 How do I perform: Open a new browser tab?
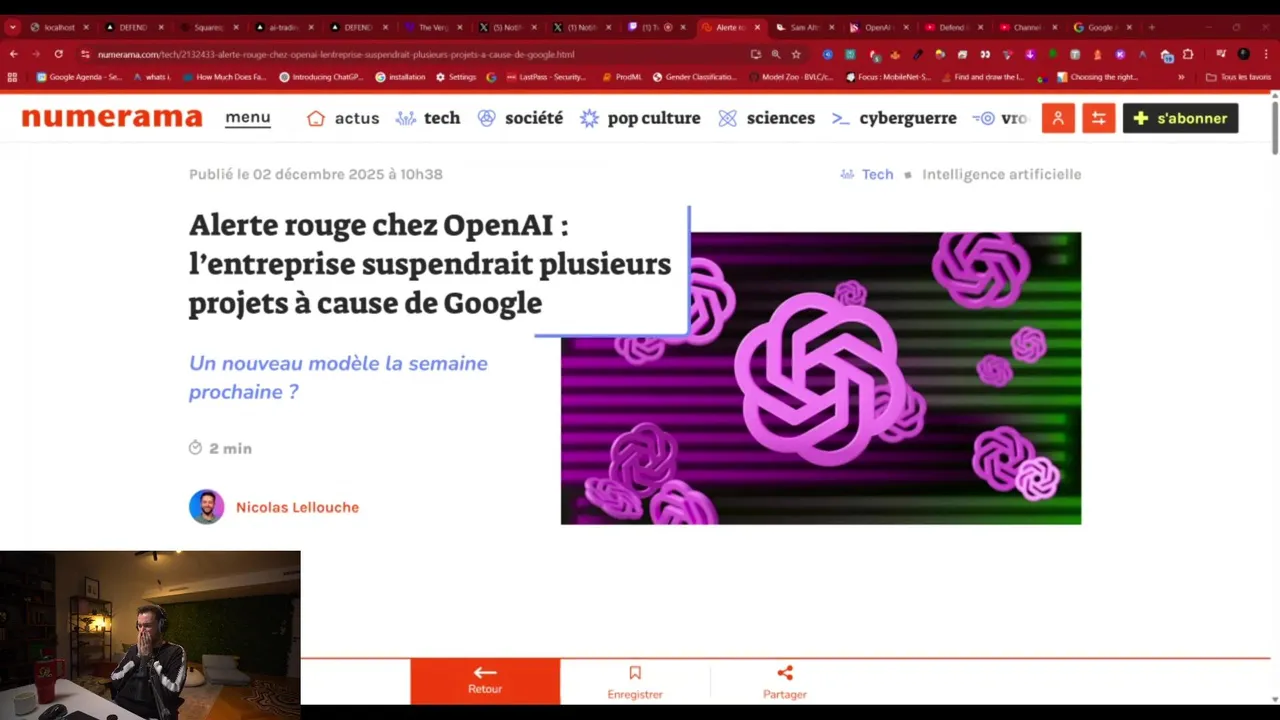pos(1151,27)
